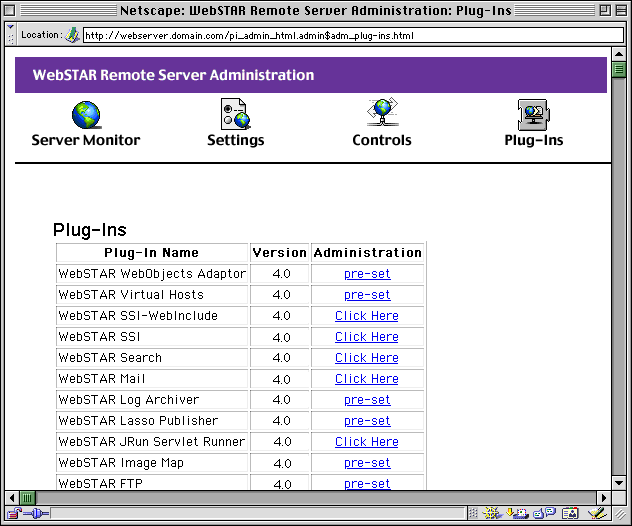The width and height of the screenshot is (632, 526).
Task: Click the 'Plug-In Name' column header
Action: click(x=152, y=253)
